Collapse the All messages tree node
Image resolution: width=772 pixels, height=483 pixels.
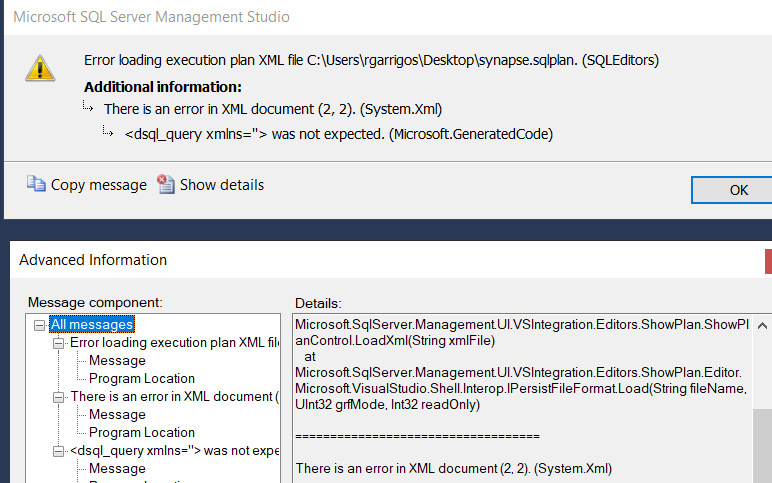point(39,325)
